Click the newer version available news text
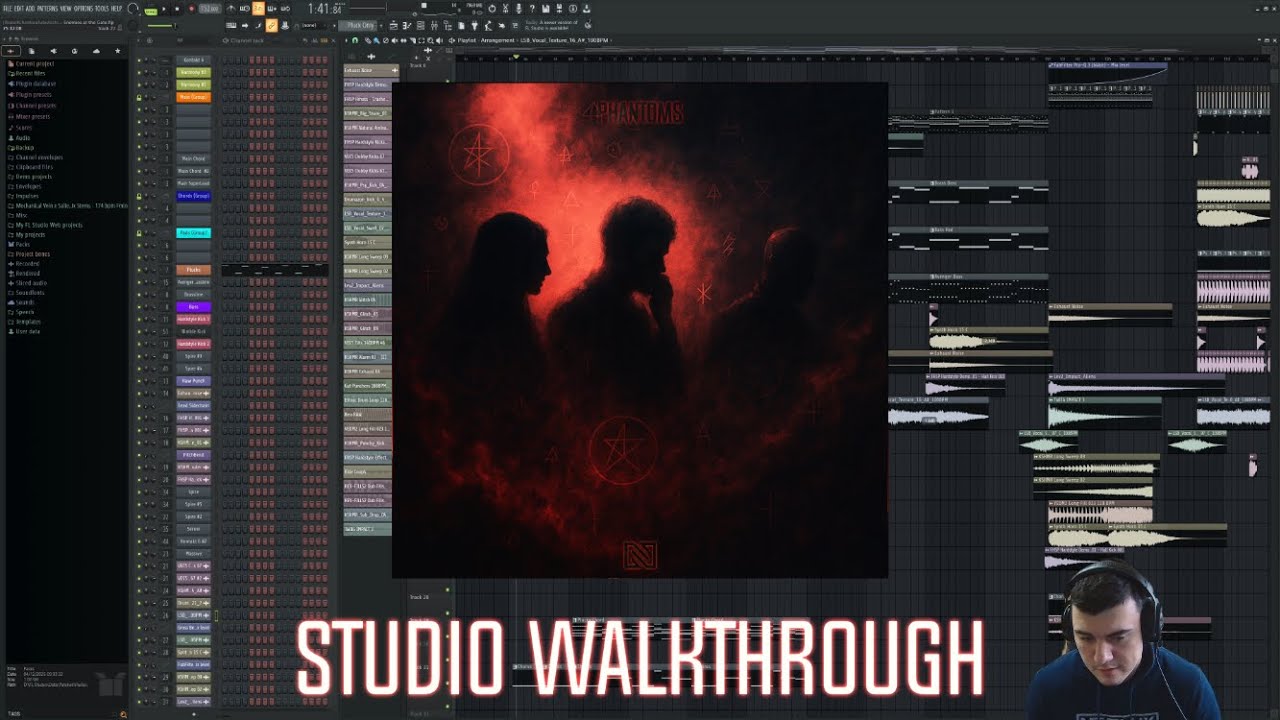The image size is (1280, 720). click(551, 25)
